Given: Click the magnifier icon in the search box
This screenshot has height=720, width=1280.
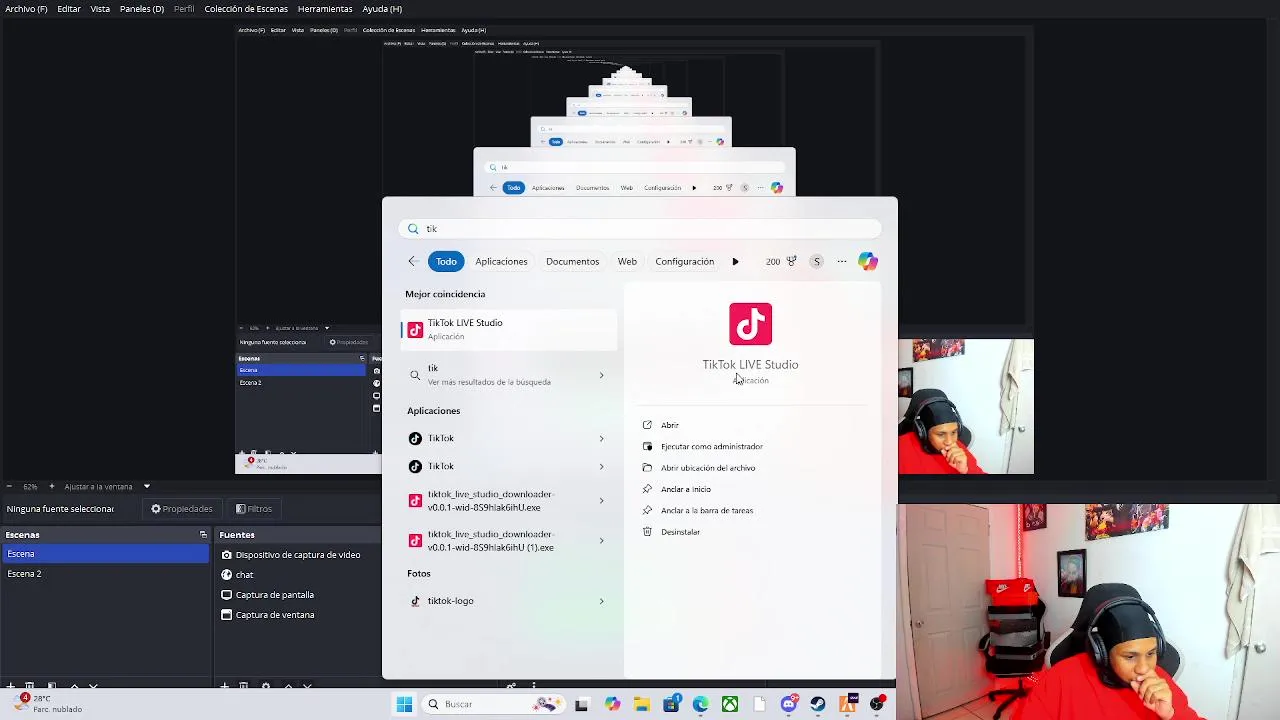Looking at the screenshot, I should pyautogui.click(x=413, y=229).
